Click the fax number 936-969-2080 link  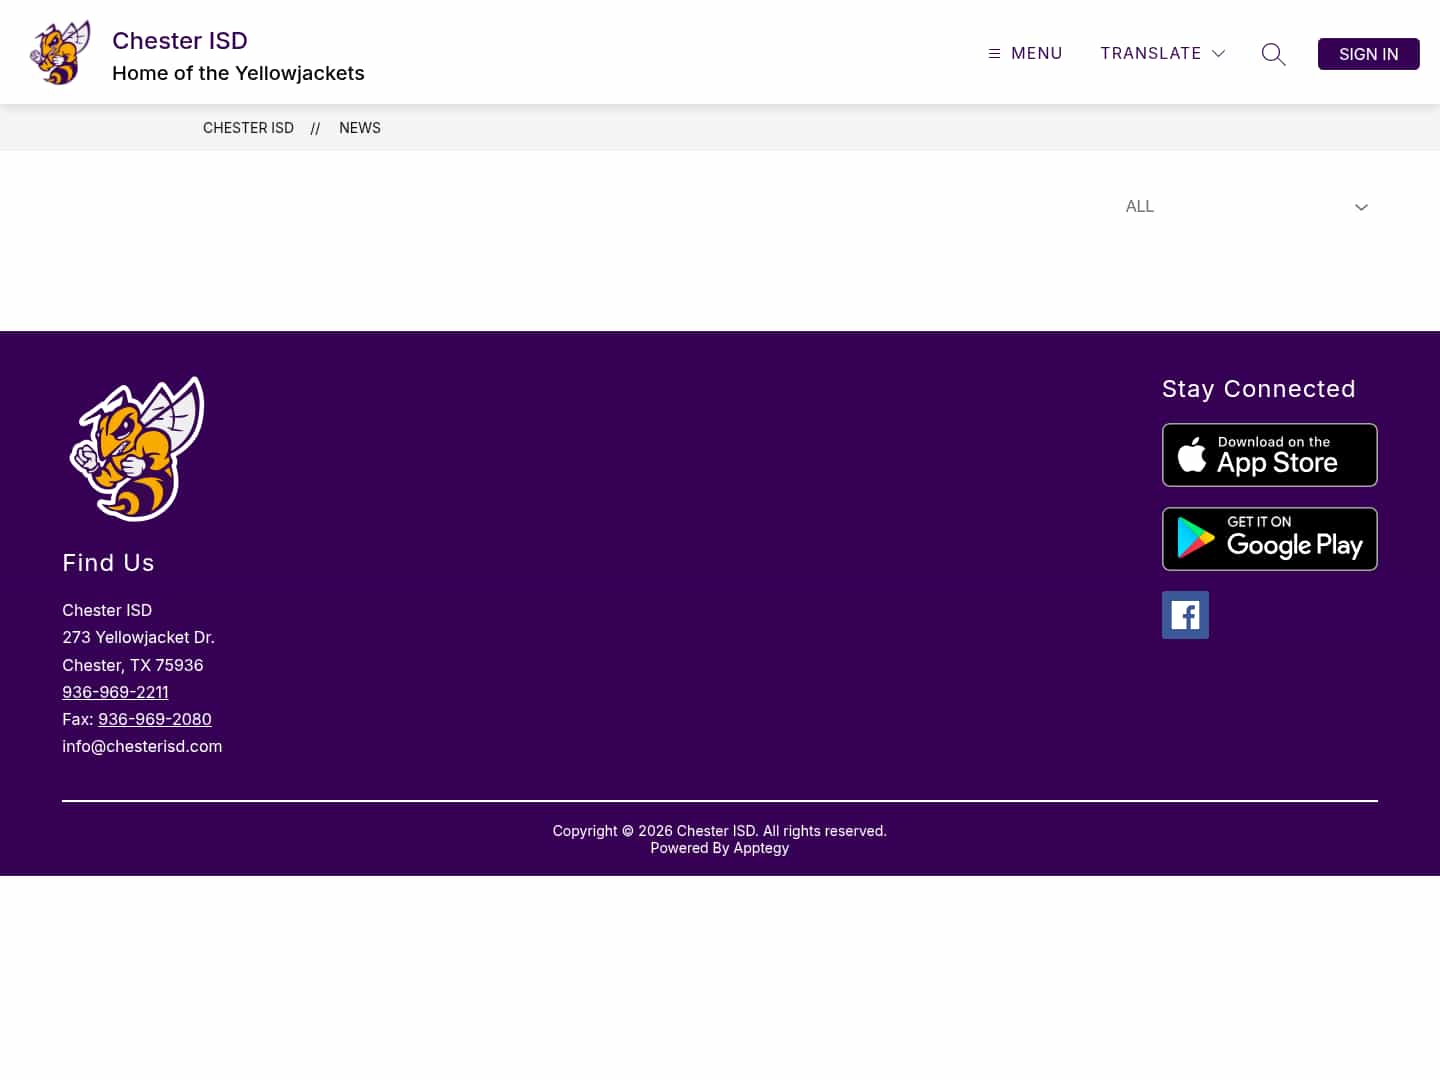(154, 719)
